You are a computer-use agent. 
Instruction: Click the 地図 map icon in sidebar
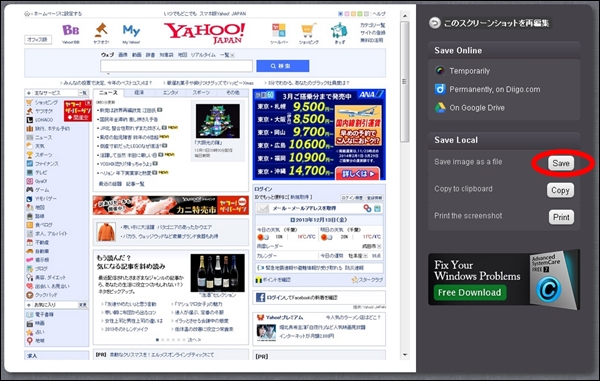click(x=29, y=207)
